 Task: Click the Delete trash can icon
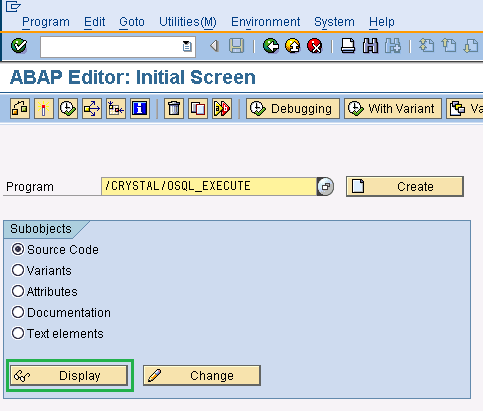point(174,108)
